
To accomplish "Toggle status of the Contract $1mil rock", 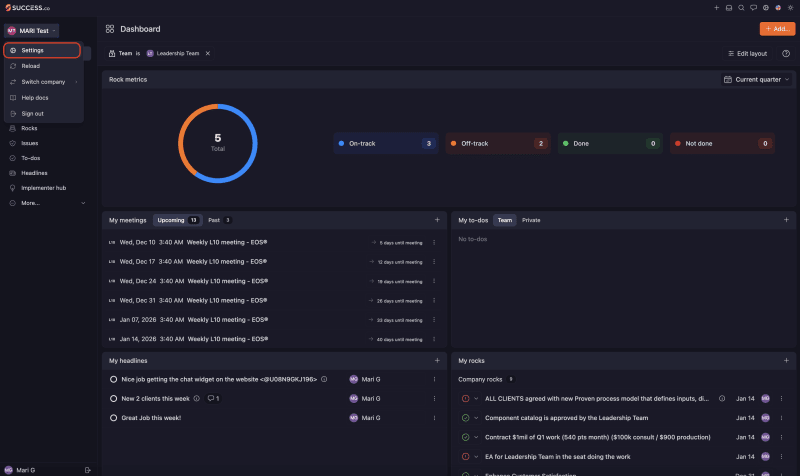I will (x=465, y=437).
